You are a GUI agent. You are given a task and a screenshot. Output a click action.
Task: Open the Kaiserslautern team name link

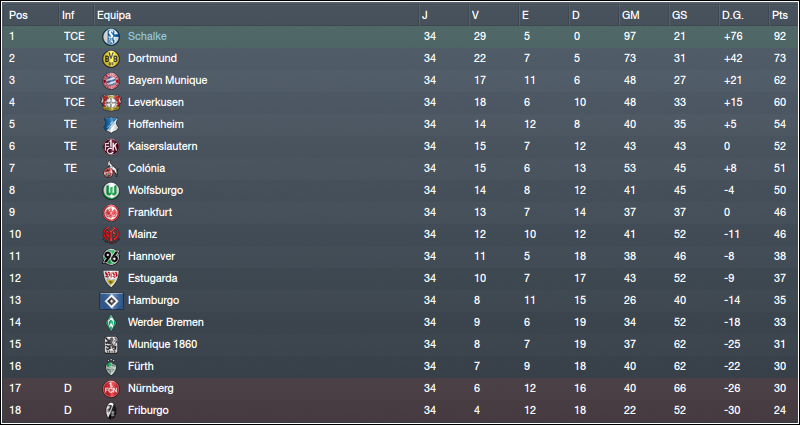pos(163,146)
